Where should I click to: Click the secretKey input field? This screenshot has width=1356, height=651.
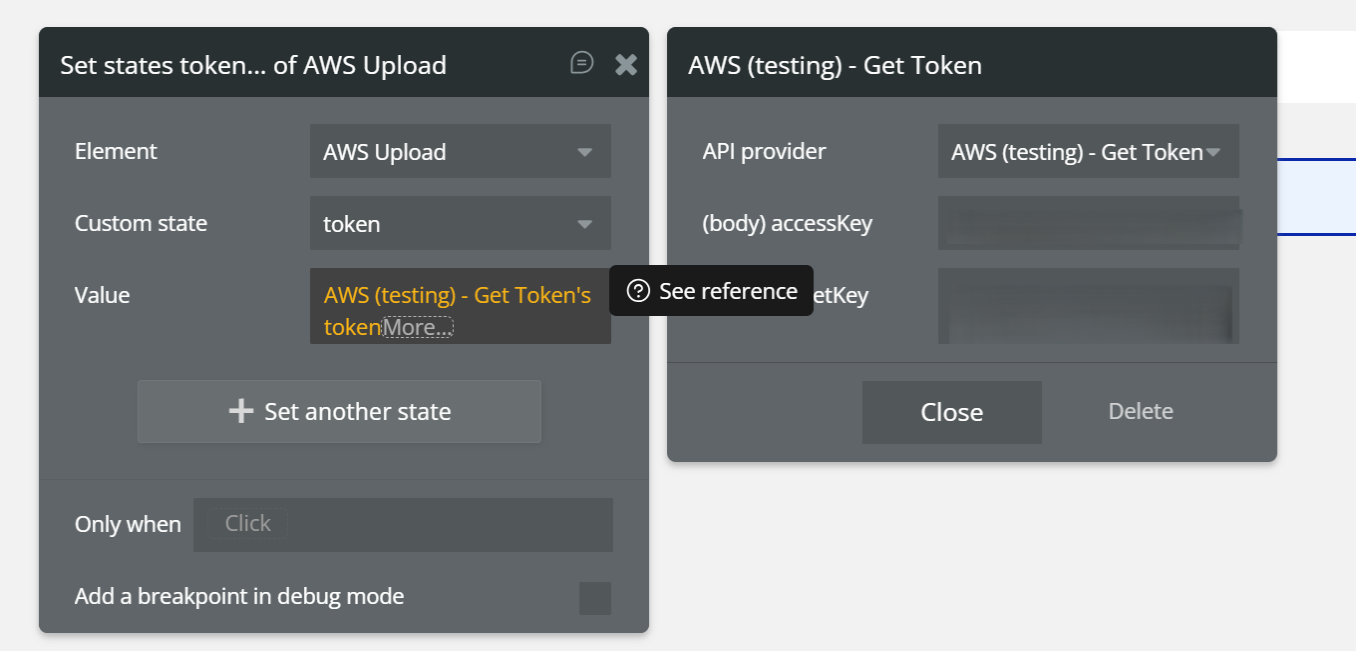1088,305
